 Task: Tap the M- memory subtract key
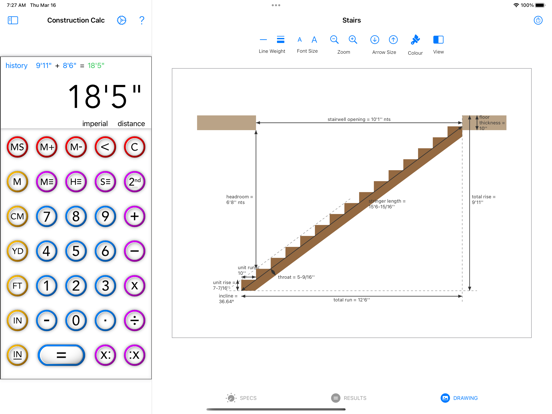point(76,147)
